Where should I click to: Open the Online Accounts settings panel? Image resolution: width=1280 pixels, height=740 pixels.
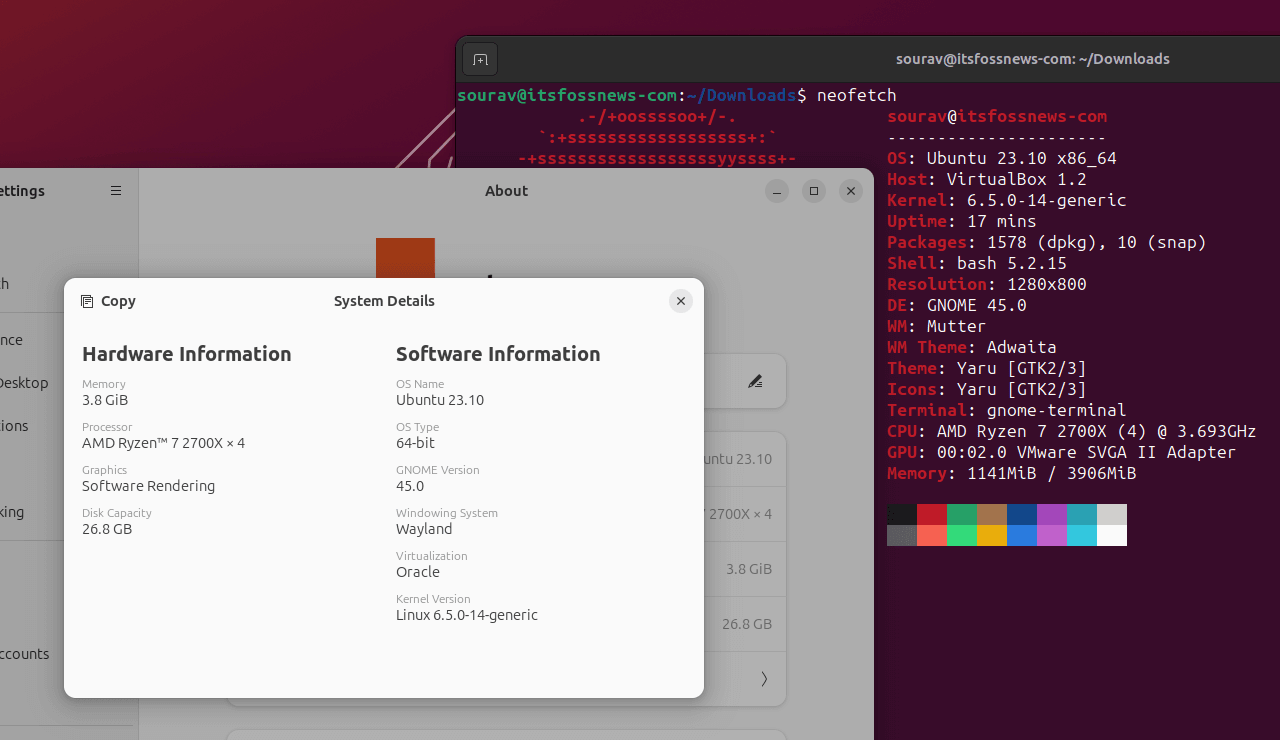click(24, 654)
